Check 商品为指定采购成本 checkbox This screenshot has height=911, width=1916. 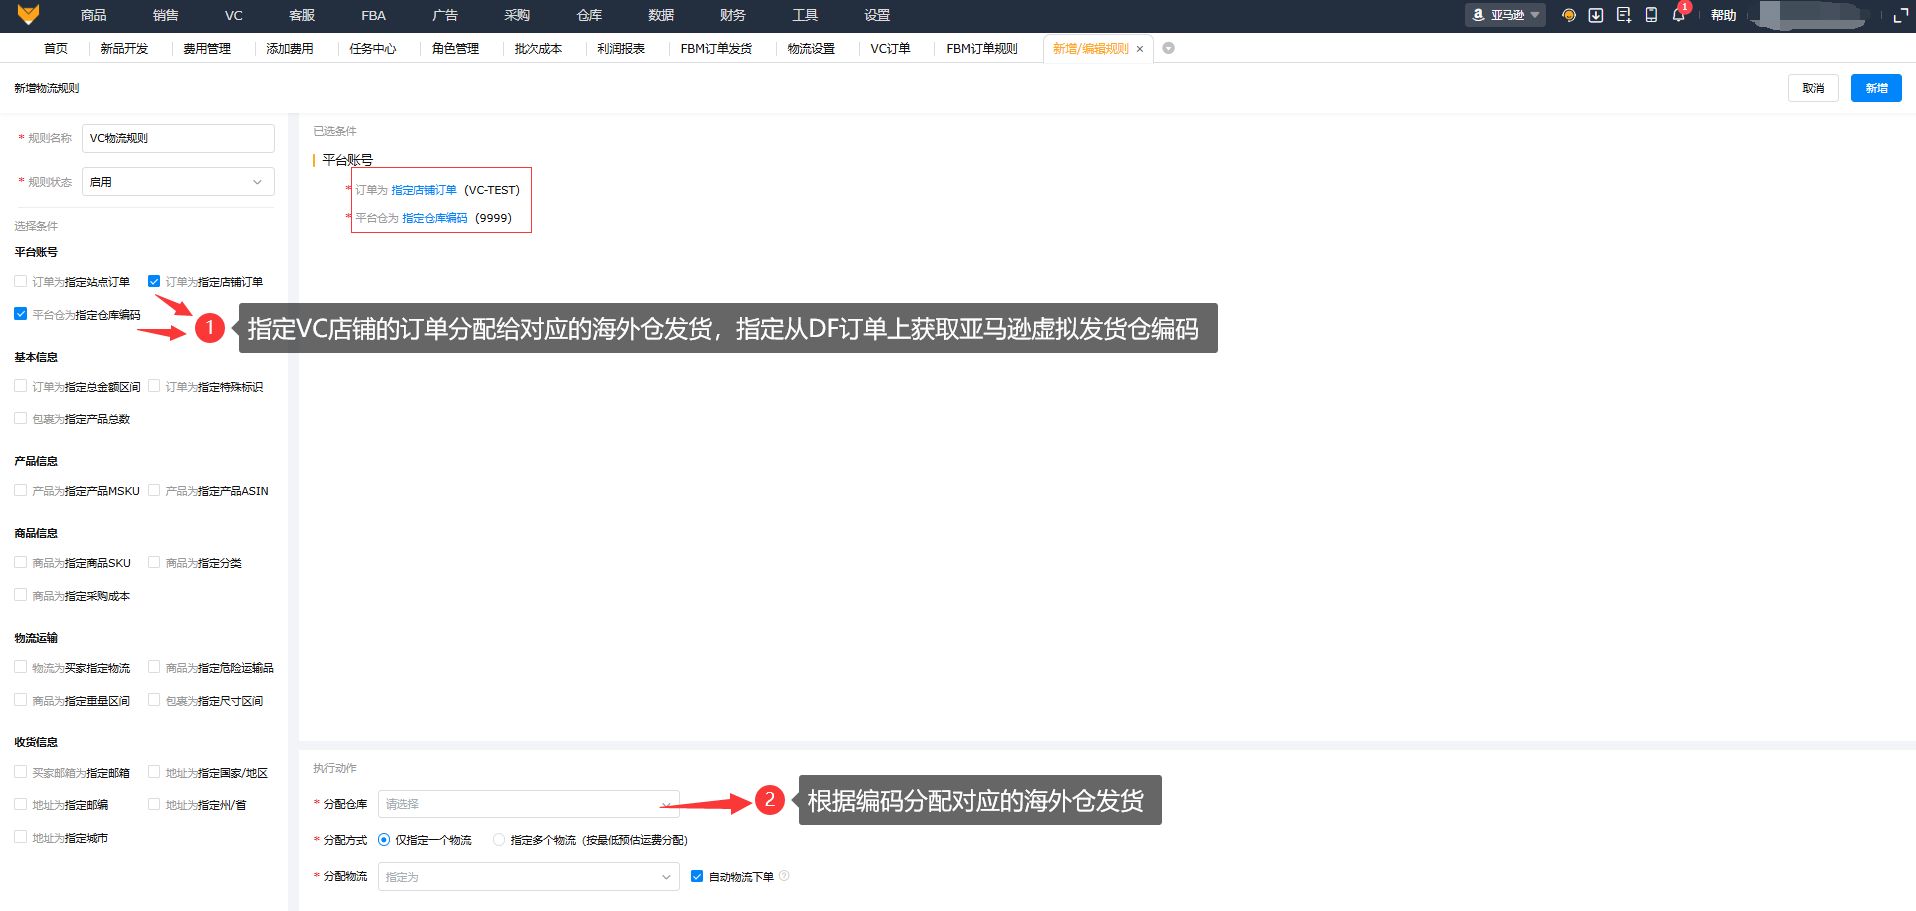(x=21, y=595)
